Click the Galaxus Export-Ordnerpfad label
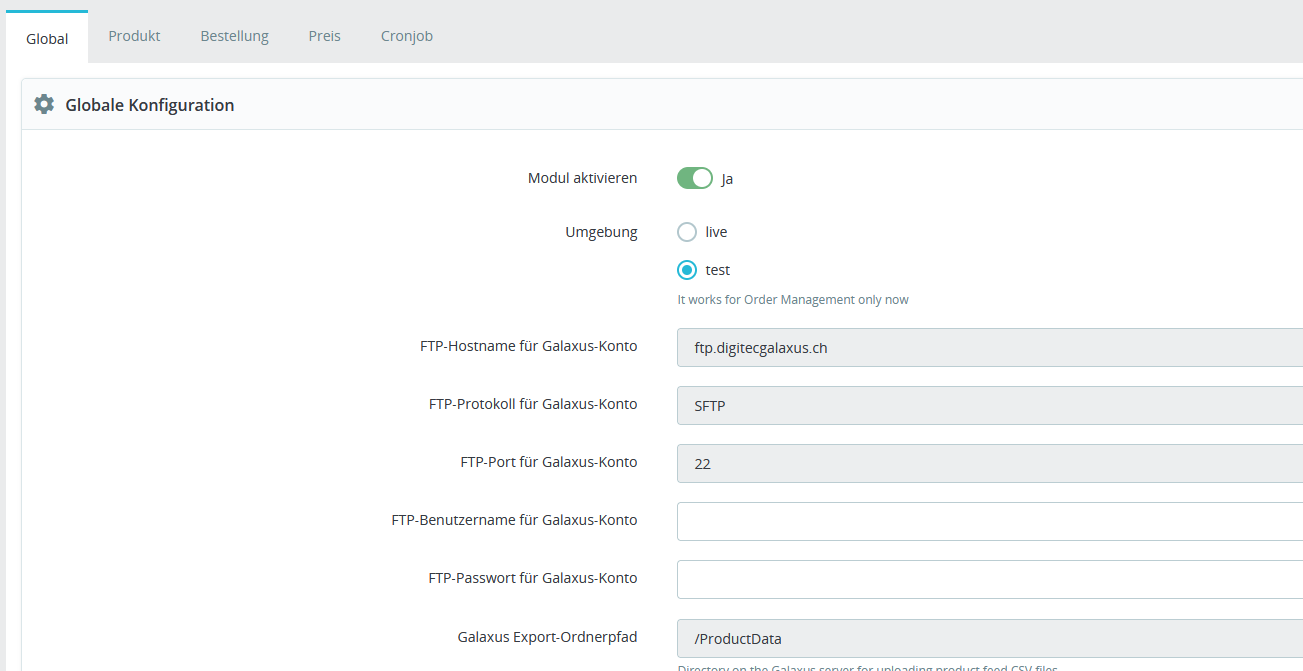The image size is (1303, 671). pyautogui.click(x=547, y=637)
